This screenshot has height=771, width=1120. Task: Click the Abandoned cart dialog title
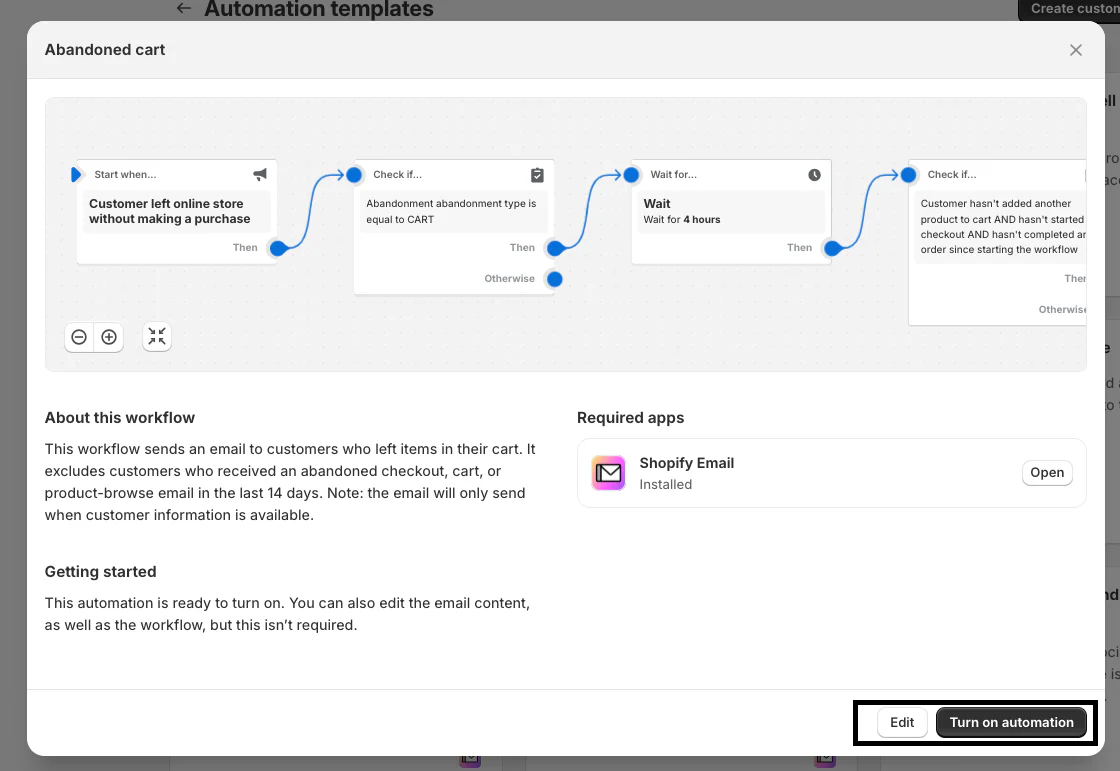pos(104,50)
